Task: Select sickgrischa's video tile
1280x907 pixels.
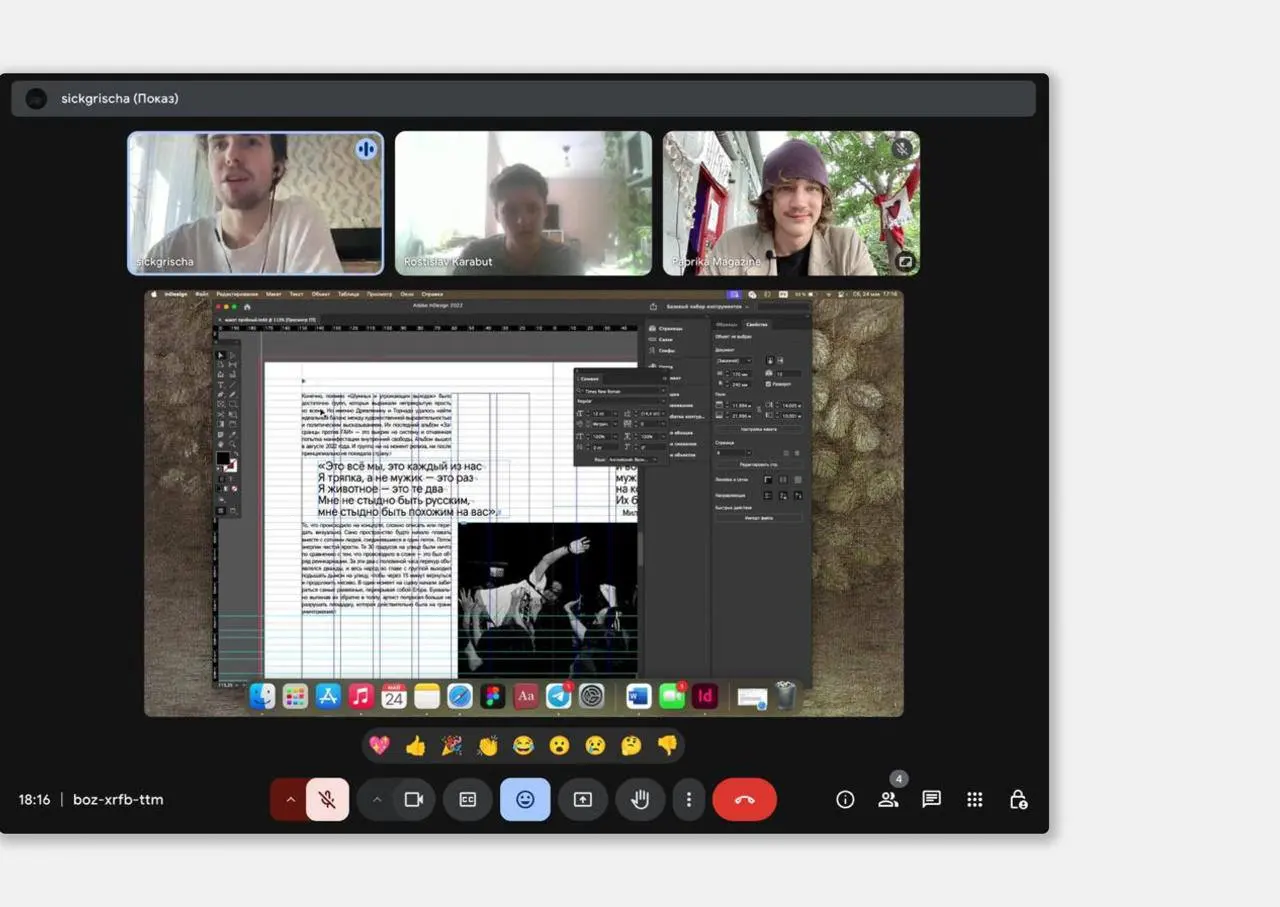Action: [x=256, y=203]
